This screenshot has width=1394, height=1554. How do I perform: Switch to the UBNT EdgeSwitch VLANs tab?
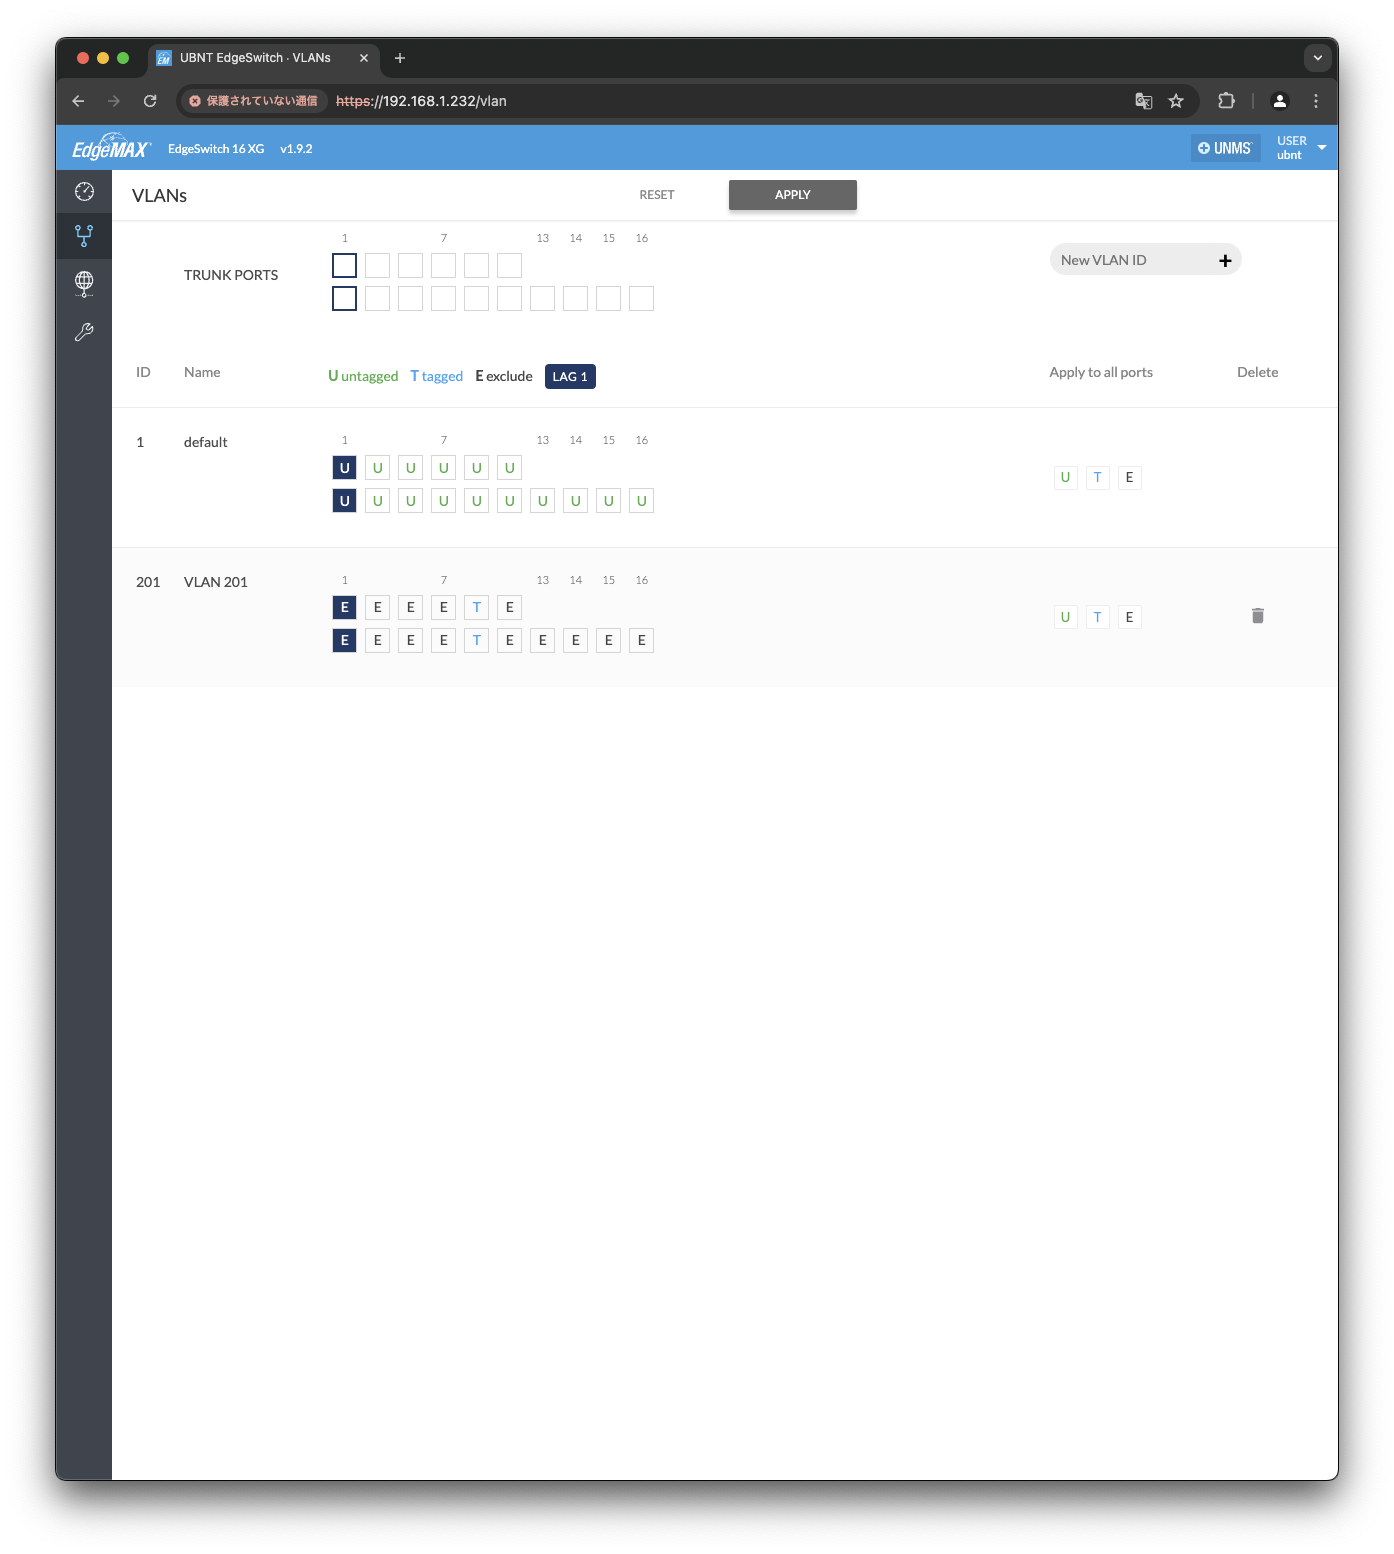[255, 58]
